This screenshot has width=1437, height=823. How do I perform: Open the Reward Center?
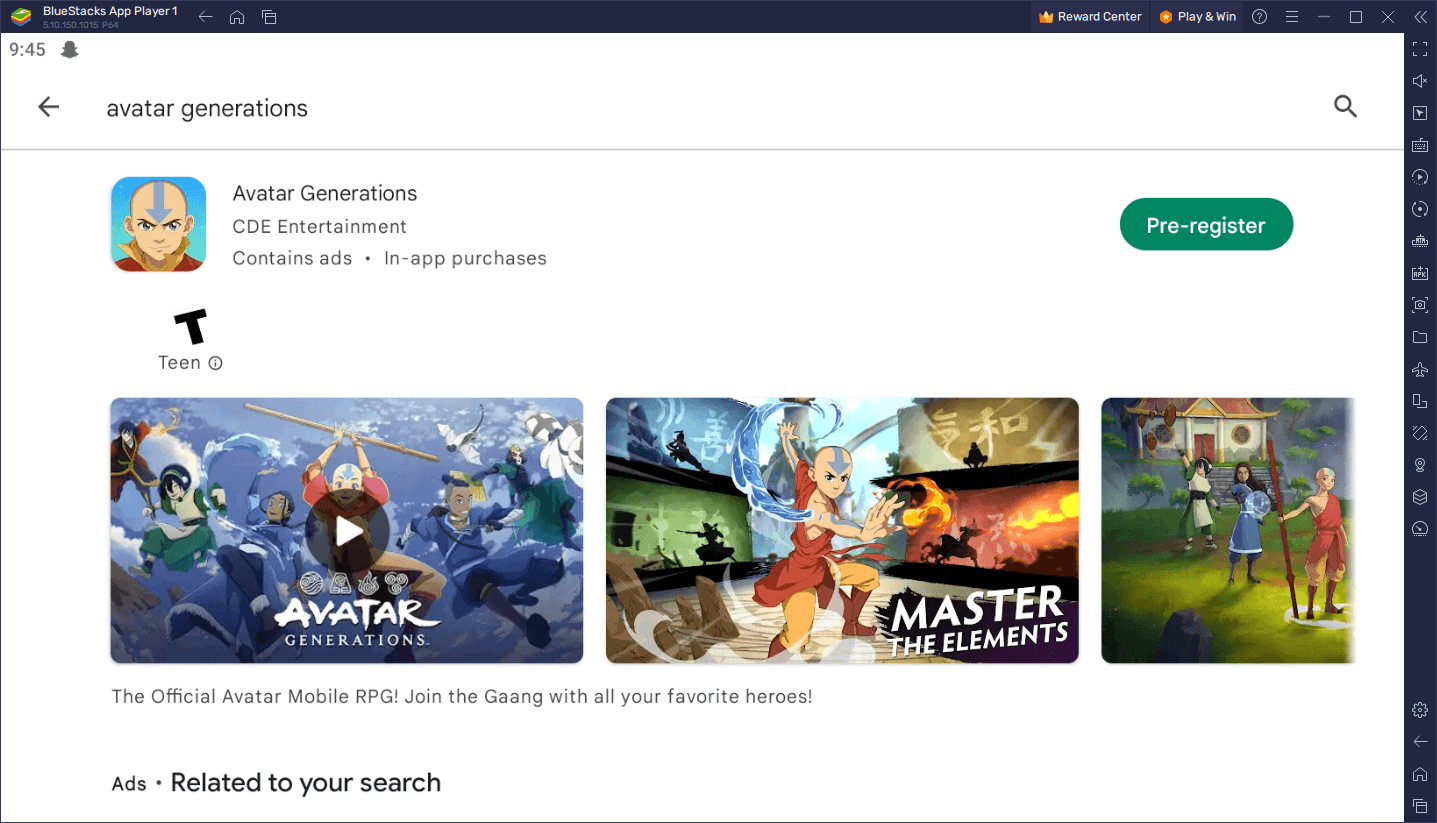[1090, 17]
